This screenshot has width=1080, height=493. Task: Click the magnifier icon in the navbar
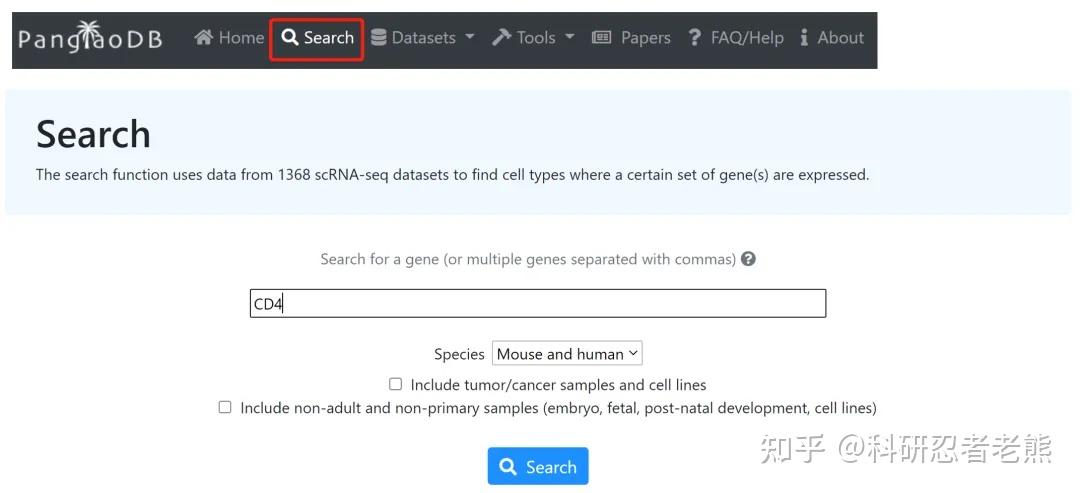point(290,38)
